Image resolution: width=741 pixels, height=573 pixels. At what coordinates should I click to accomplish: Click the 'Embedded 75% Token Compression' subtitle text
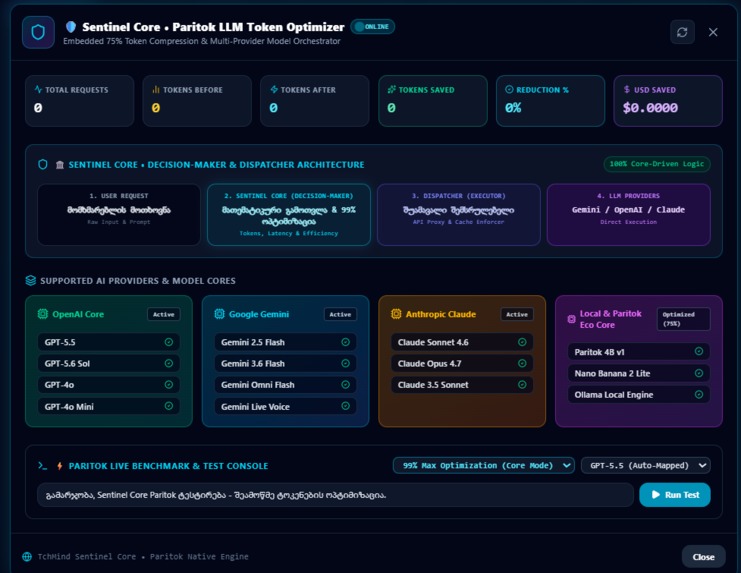tap(202, 41)
